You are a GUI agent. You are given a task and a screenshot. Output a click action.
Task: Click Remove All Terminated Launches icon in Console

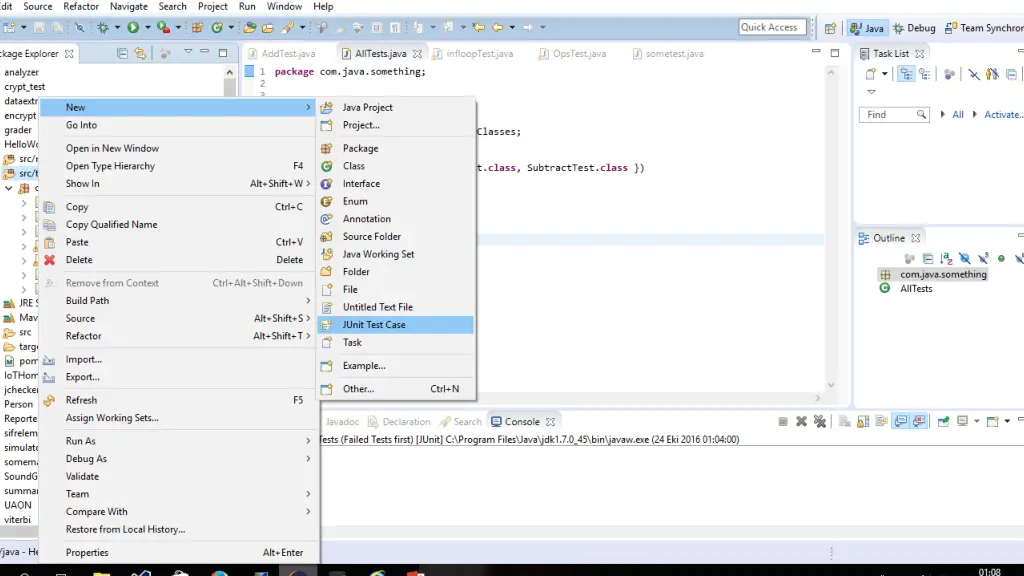820,422
